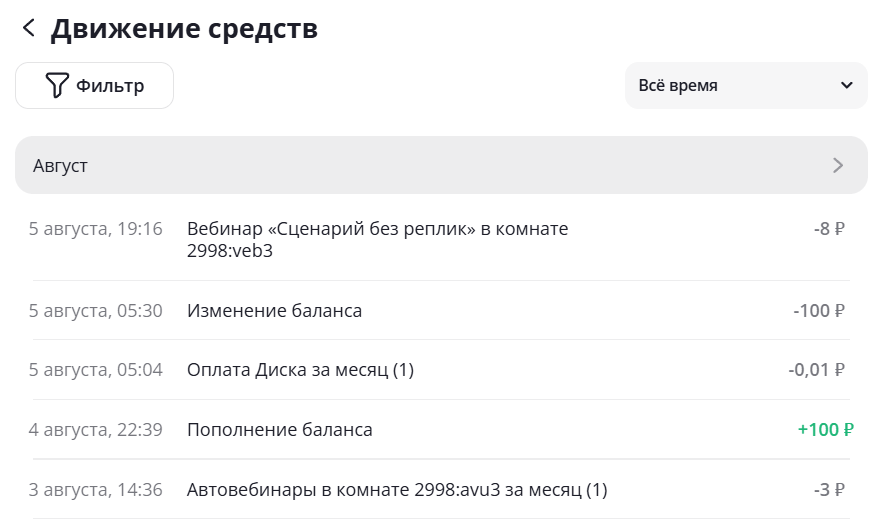
Task: Click the right chevron on the Август row
Action: click(838, 166)
